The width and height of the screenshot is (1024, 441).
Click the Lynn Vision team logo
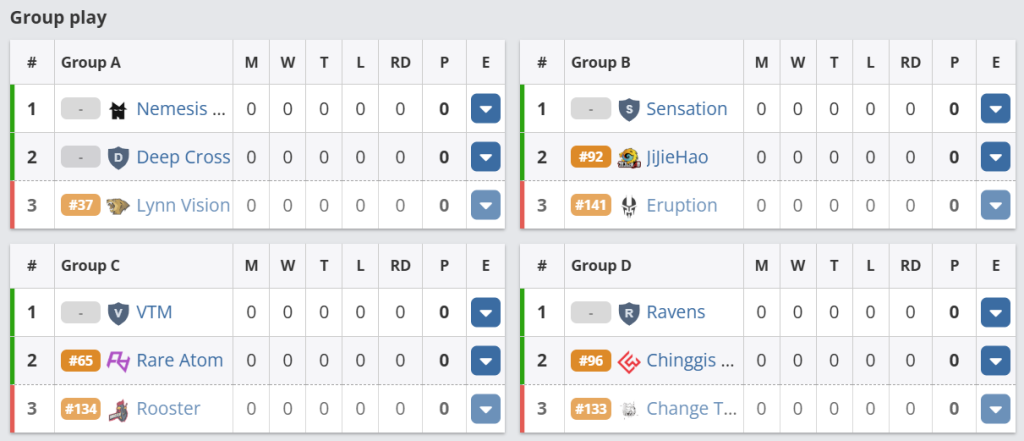pyautogui.click(x=118, y=205)
